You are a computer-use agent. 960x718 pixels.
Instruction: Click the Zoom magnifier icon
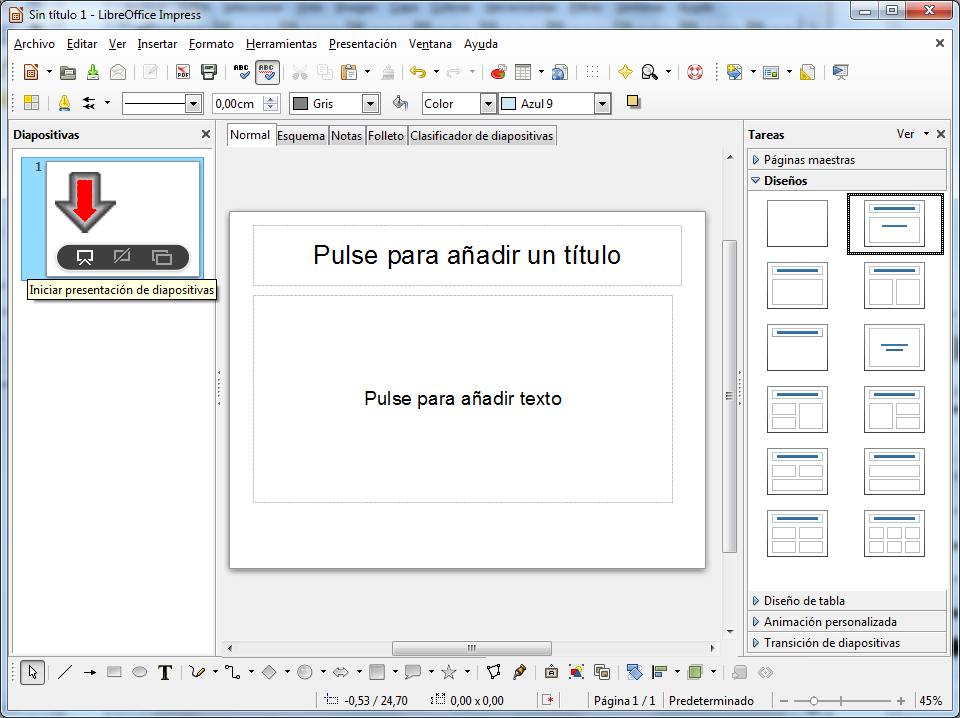649,72
